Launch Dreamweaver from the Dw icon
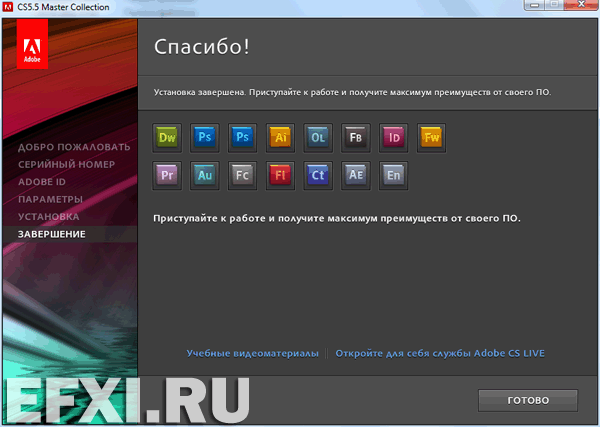The image size is (600, 427). coord(167,138)
